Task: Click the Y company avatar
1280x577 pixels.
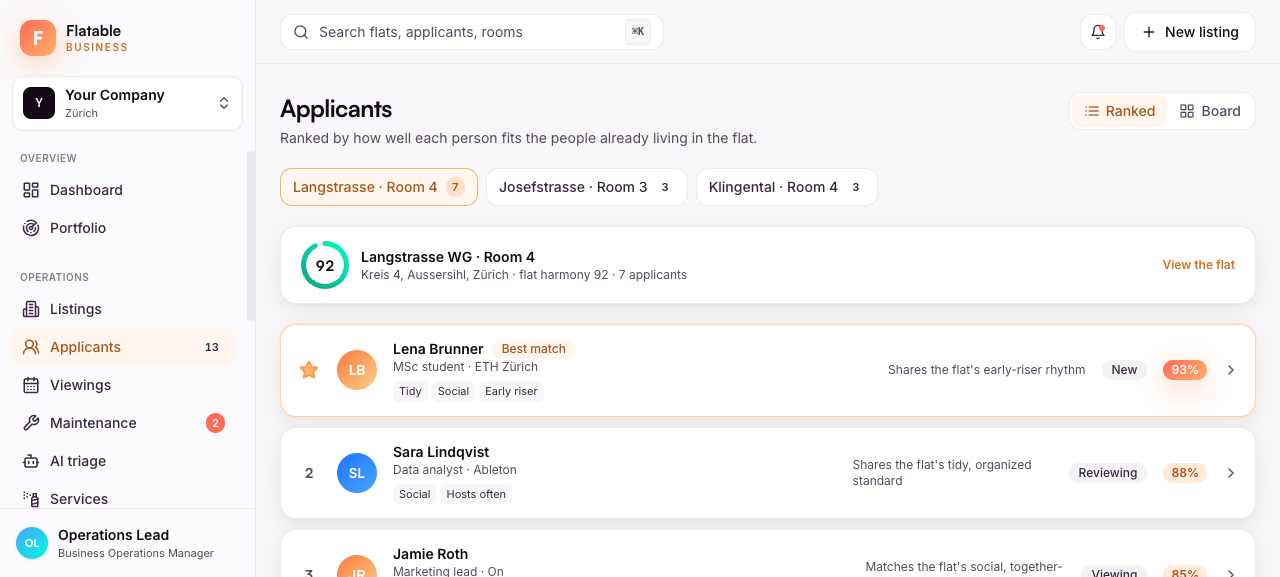Action: coord(39,103)
